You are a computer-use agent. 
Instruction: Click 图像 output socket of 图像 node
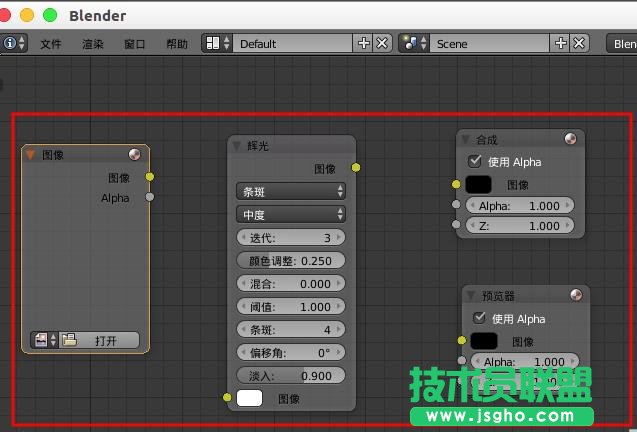coord(150,177)
